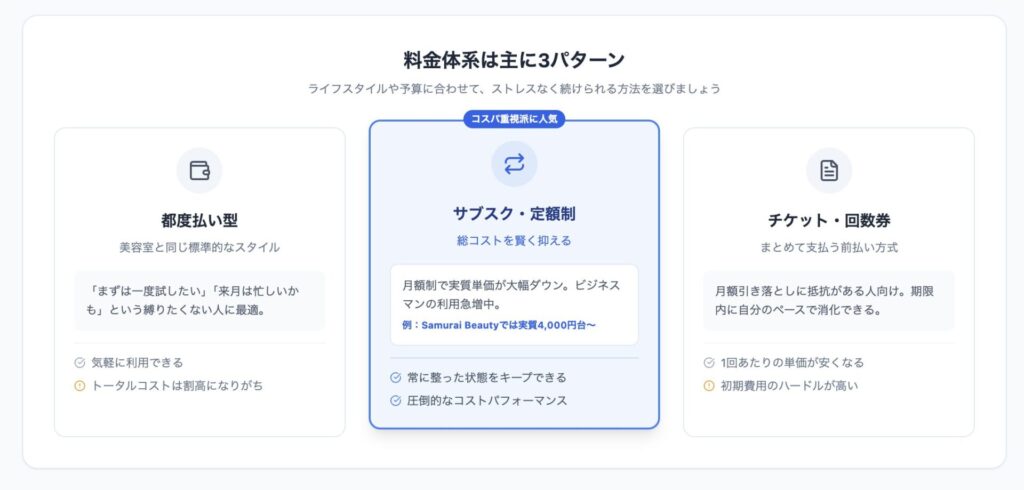The height and width of the screenshot is (490, 1024).
Task: Click check icon beside 常に整った状態をキープできる
Action: [395, 377]
